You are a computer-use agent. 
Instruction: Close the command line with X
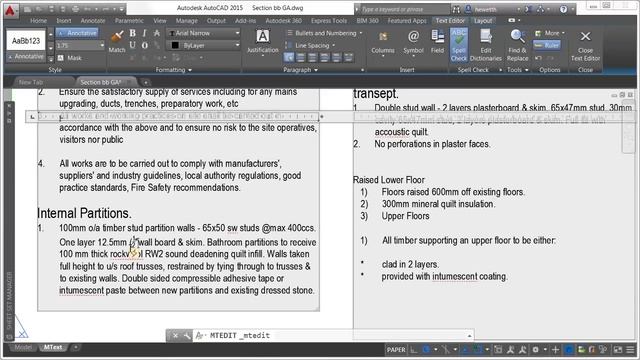coord(175,336)
